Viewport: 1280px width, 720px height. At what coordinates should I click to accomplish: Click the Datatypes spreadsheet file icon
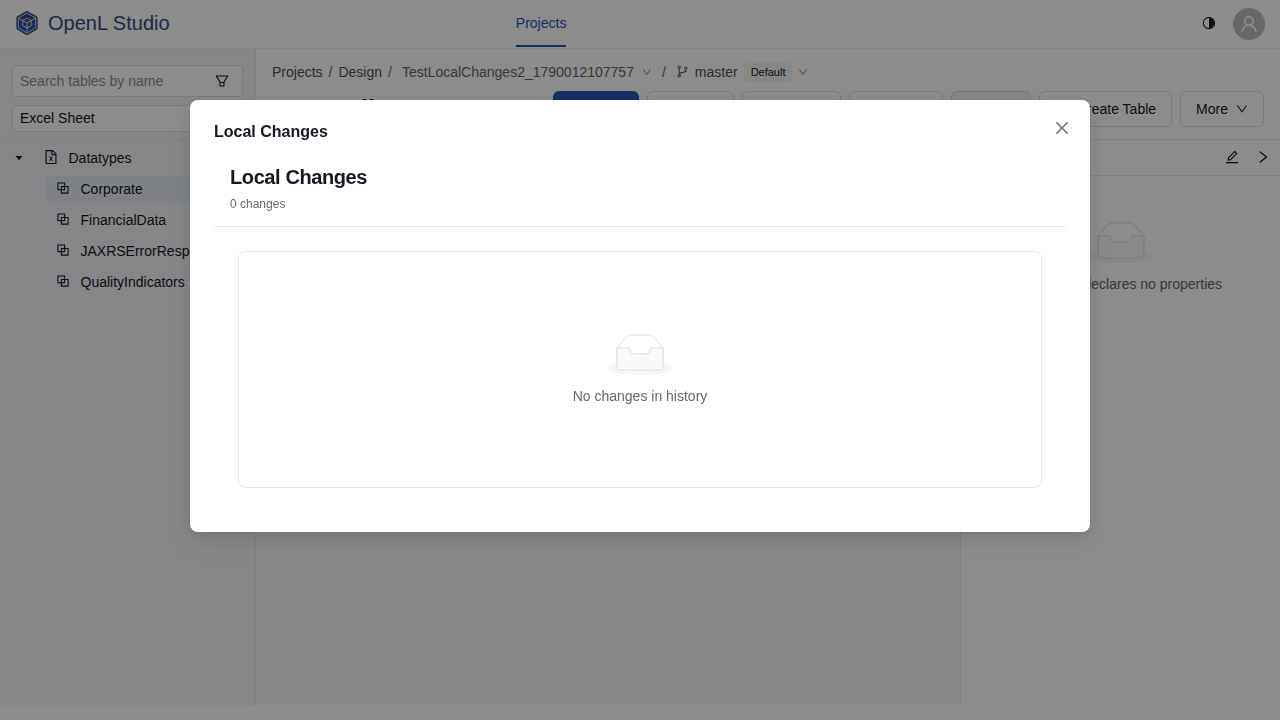point(51,157)
